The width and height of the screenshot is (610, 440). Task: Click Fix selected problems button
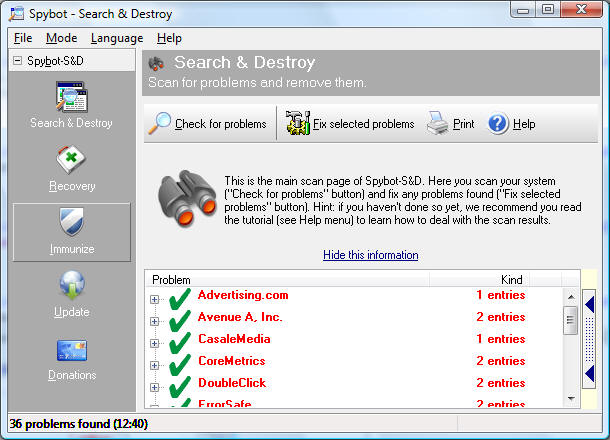pos(350,124)
